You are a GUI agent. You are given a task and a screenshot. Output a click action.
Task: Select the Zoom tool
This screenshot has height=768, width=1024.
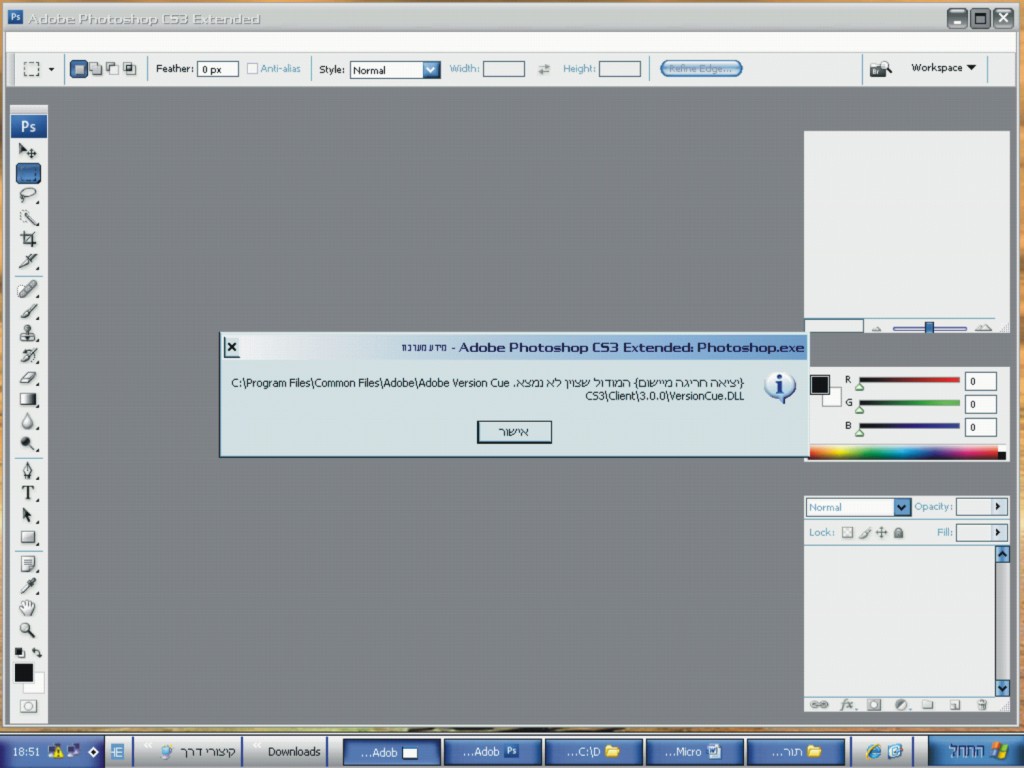point(27,630)
